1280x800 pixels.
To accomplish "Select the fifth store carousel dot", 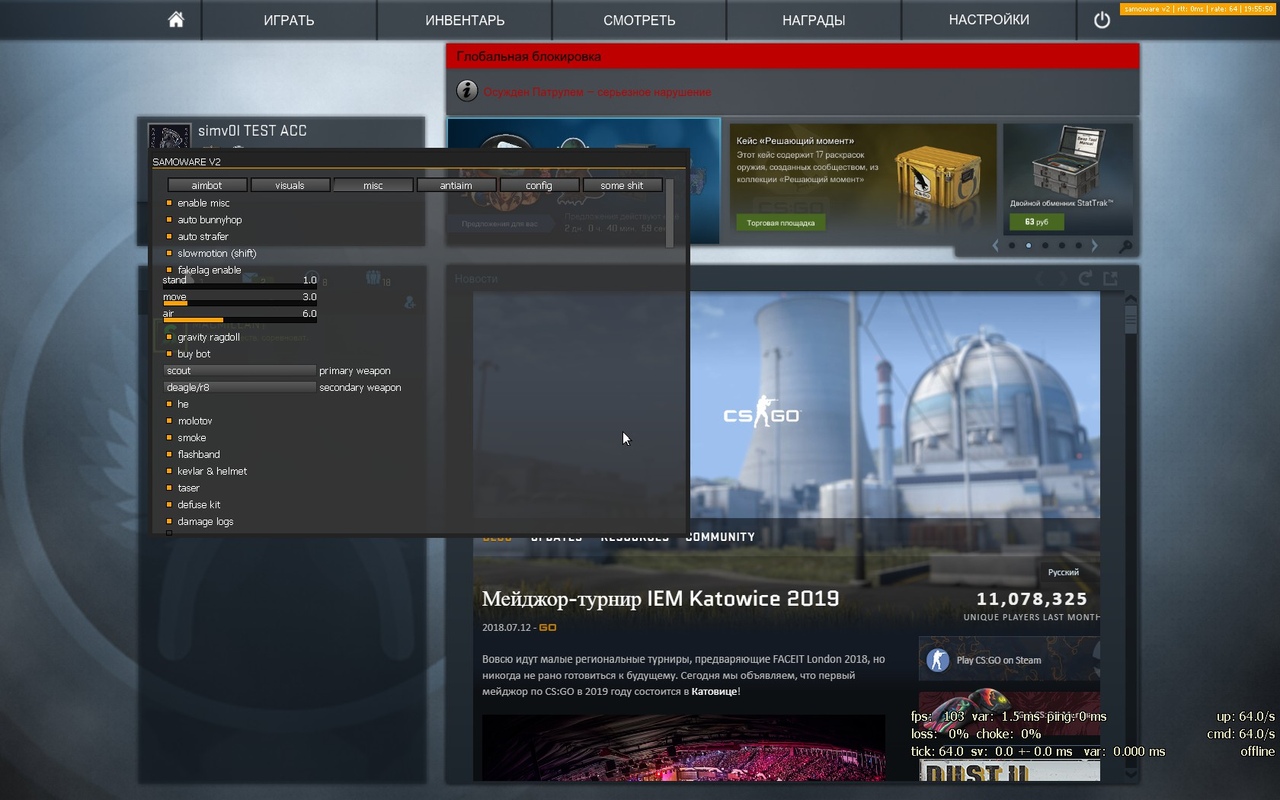I will 1078,245.
